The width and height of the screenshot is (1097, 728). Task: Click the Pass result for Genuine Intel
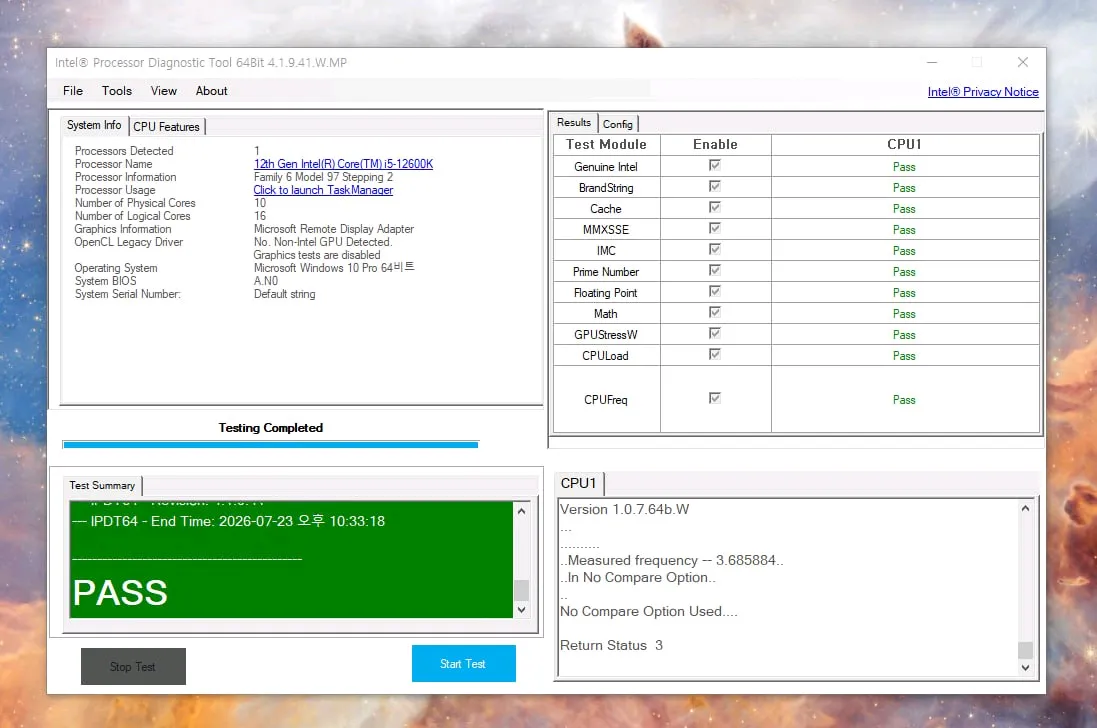point(904,167)
